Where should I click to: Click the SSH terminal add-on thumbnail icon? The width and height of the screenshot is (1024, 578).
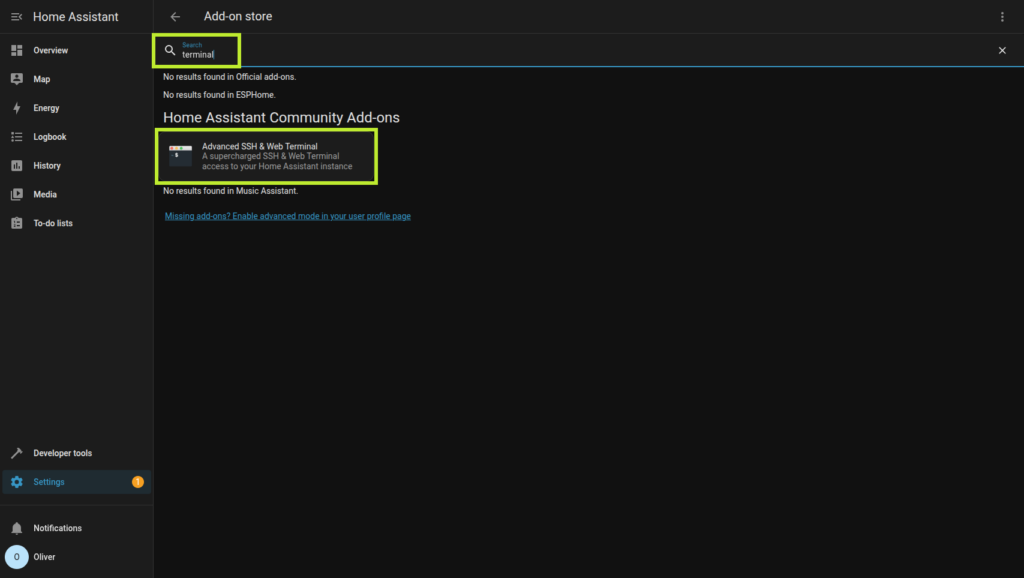coord(180,156)
